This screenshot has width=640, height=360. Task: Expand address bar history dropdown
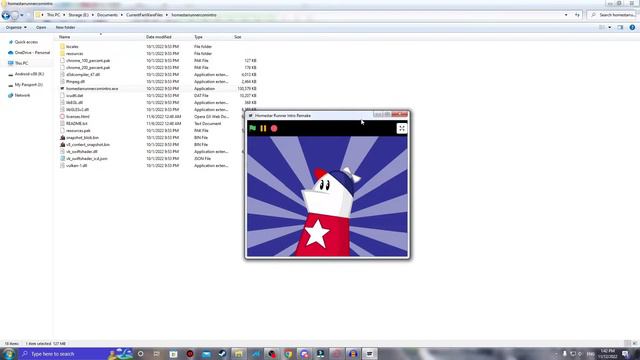[566, 15]
